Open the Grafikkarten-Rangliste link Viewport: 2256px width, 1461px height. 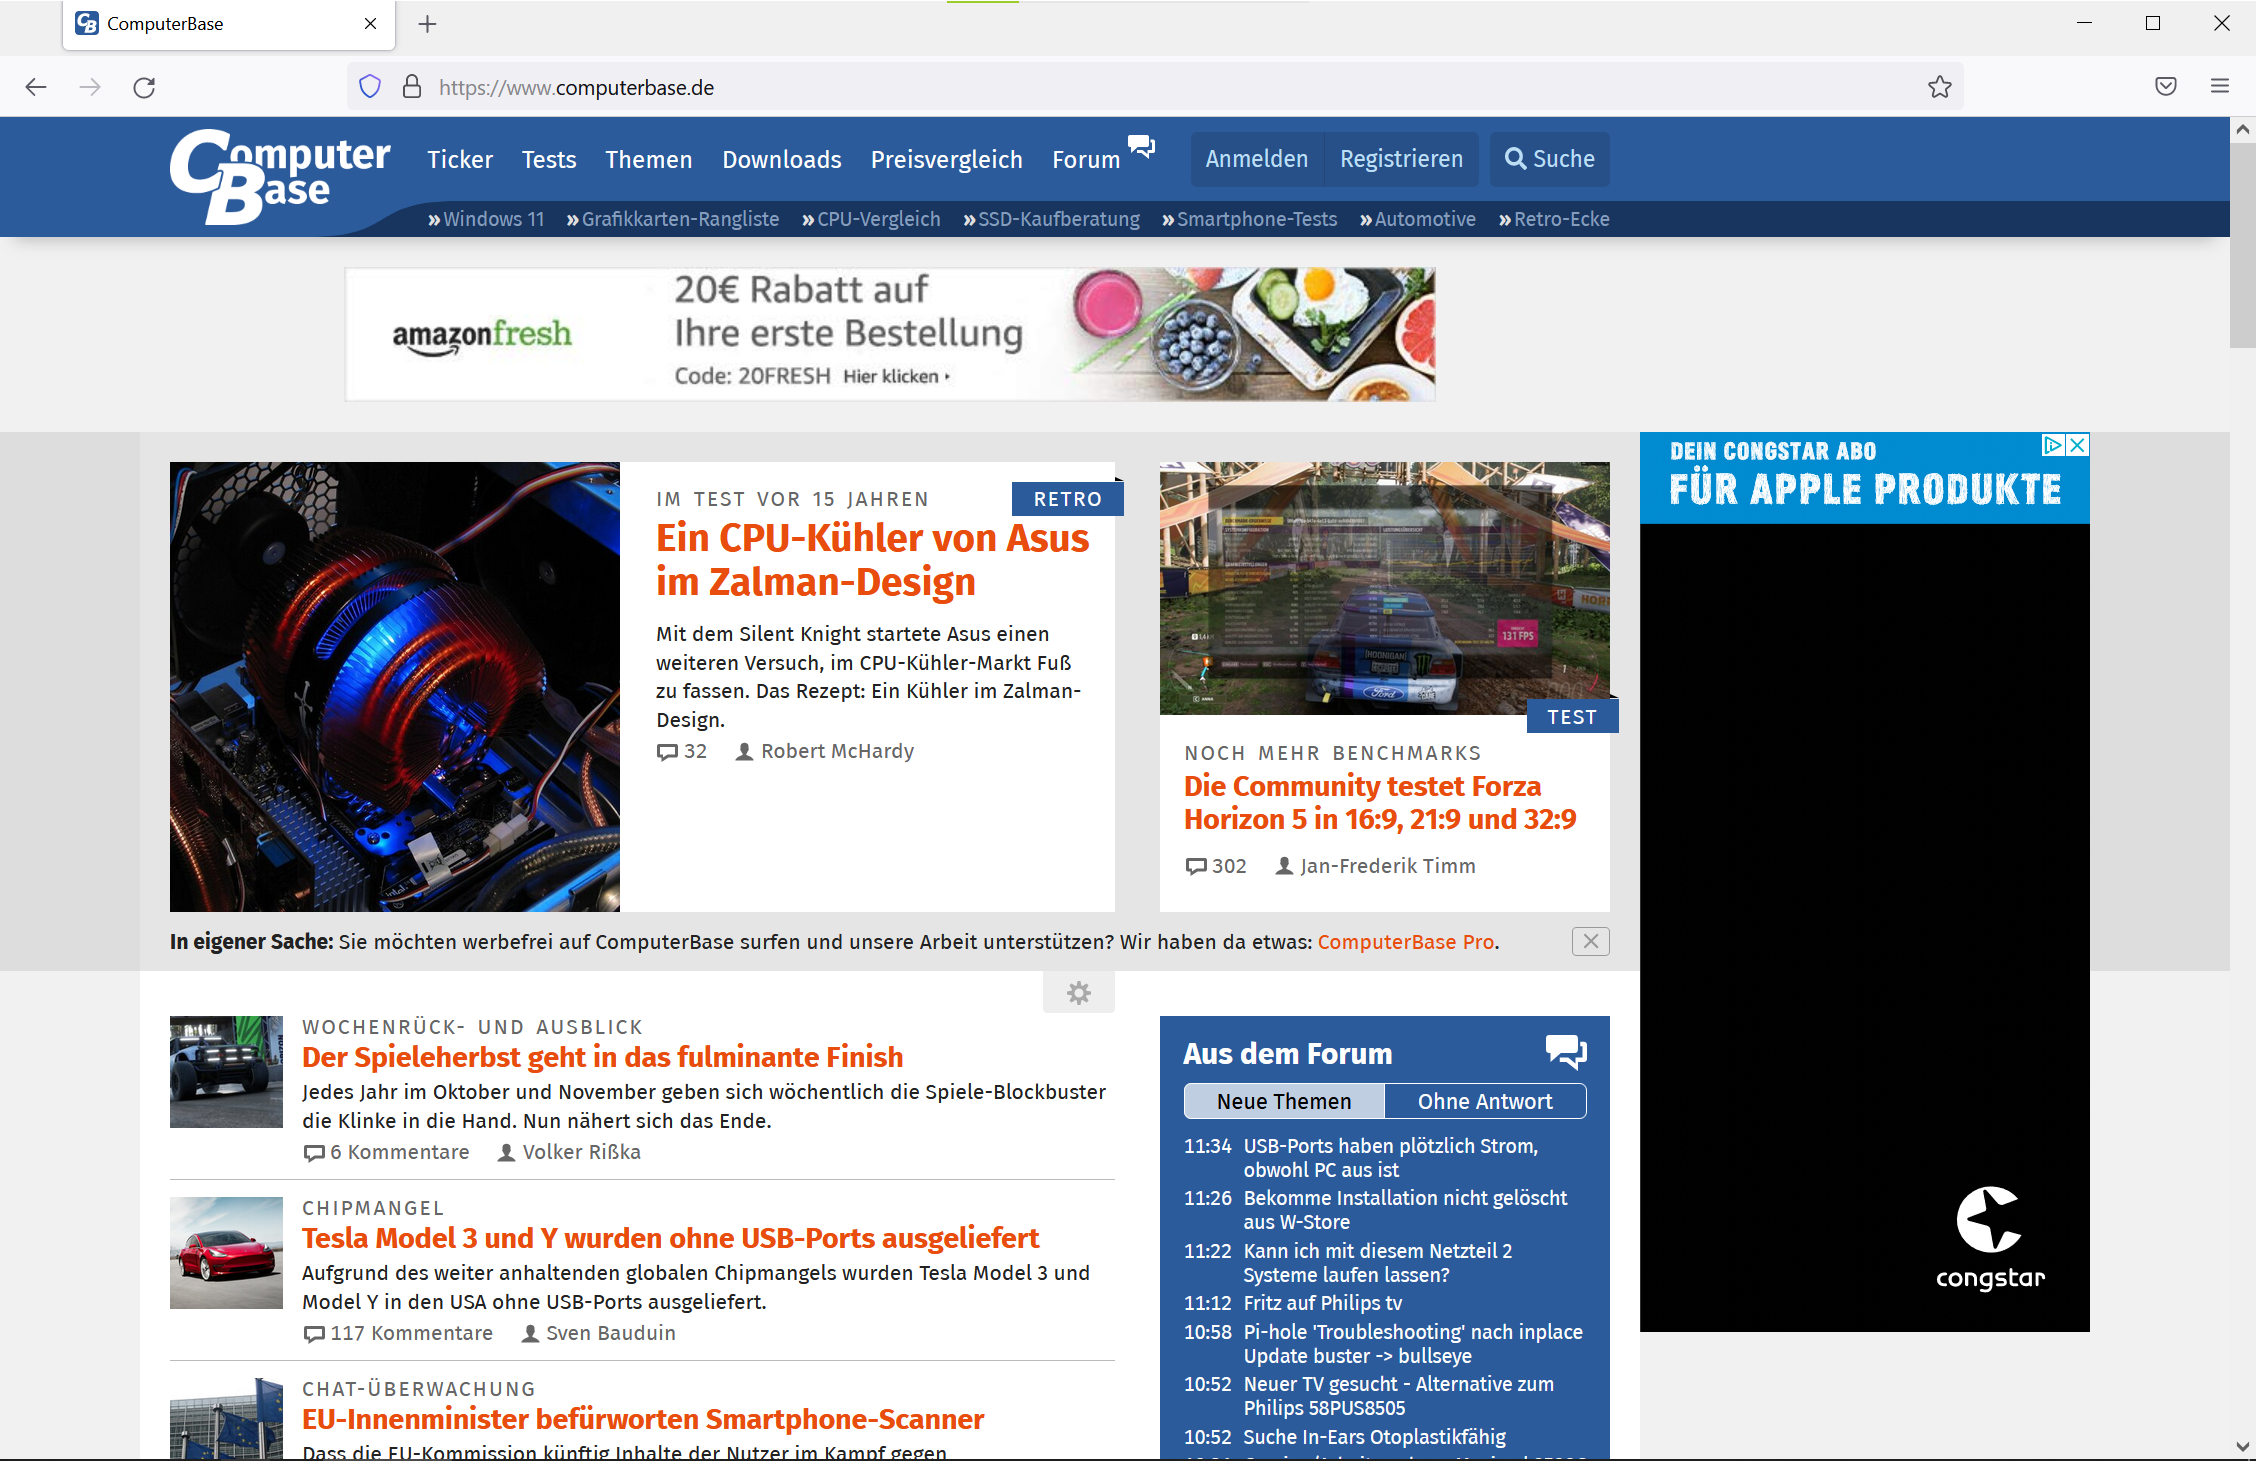pos(679,219)
